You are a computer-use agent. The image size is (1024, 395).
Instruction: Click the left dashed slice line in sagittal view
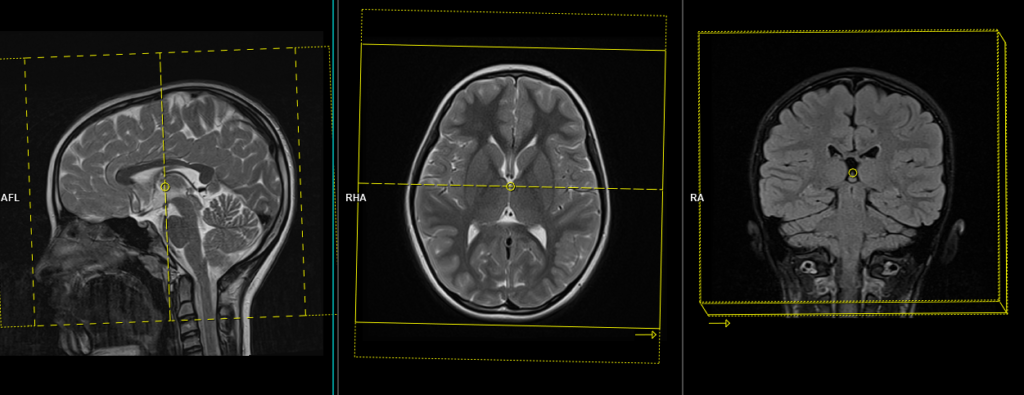pos(29,192)
